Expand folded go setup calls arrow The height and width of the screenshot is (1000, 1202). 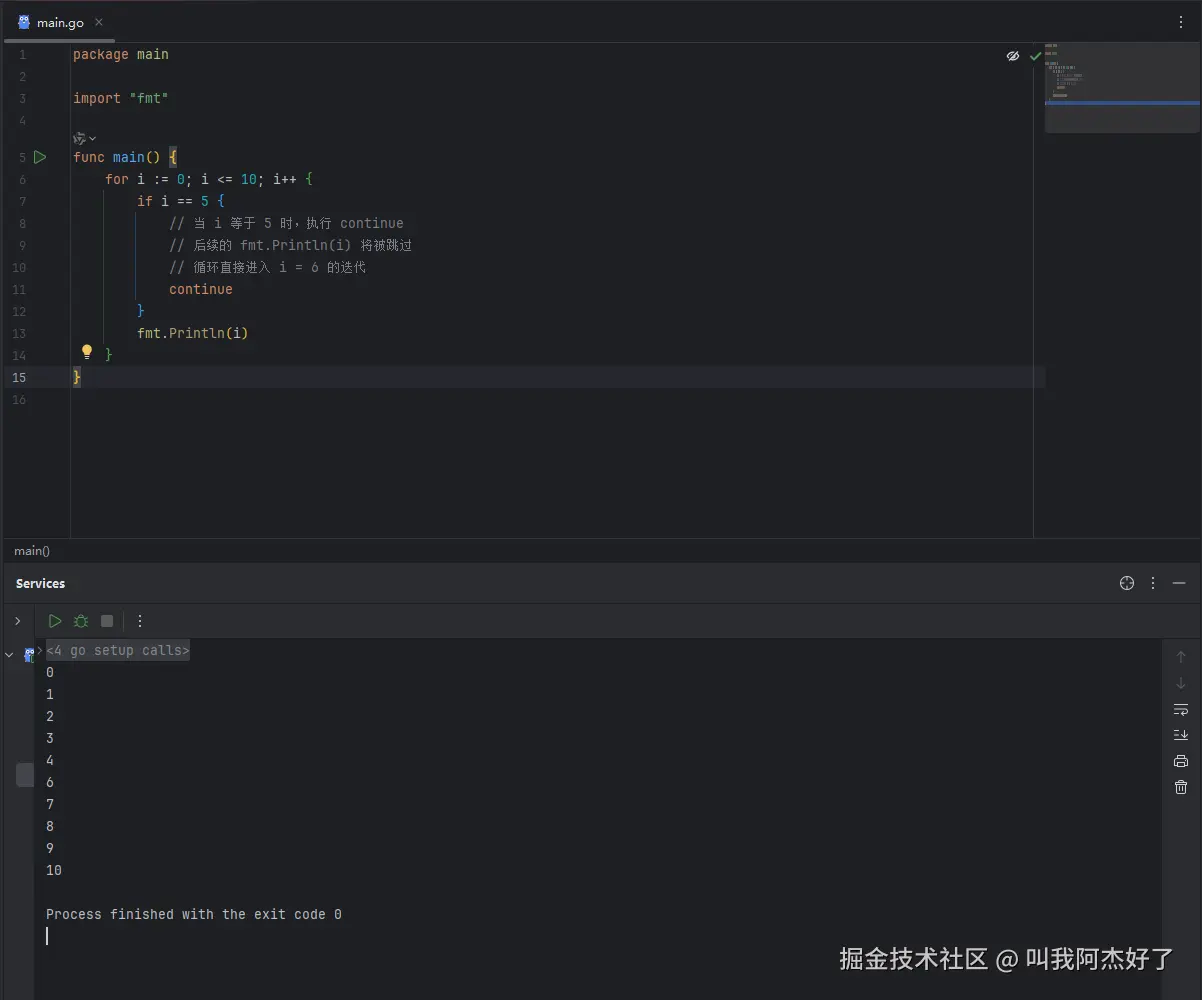click(x=40, y=650)
